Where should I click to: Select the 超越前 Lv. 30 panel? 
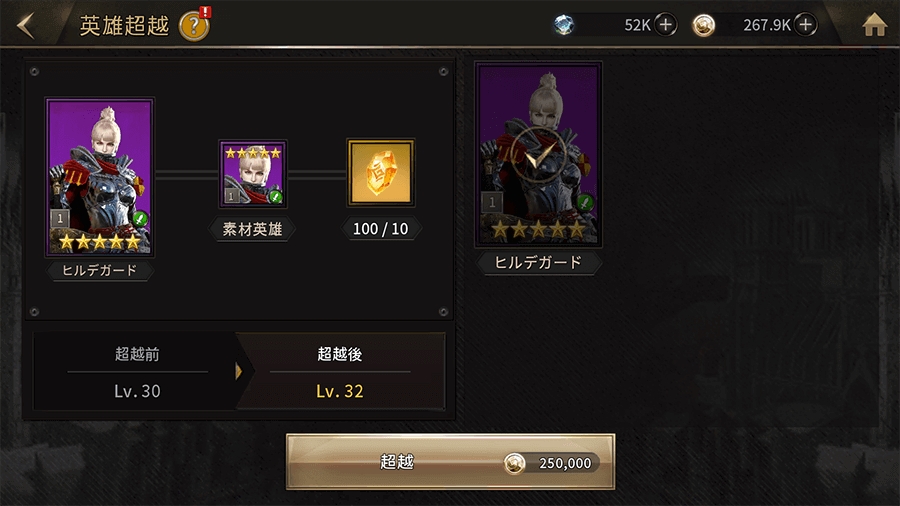coord(137,372)
